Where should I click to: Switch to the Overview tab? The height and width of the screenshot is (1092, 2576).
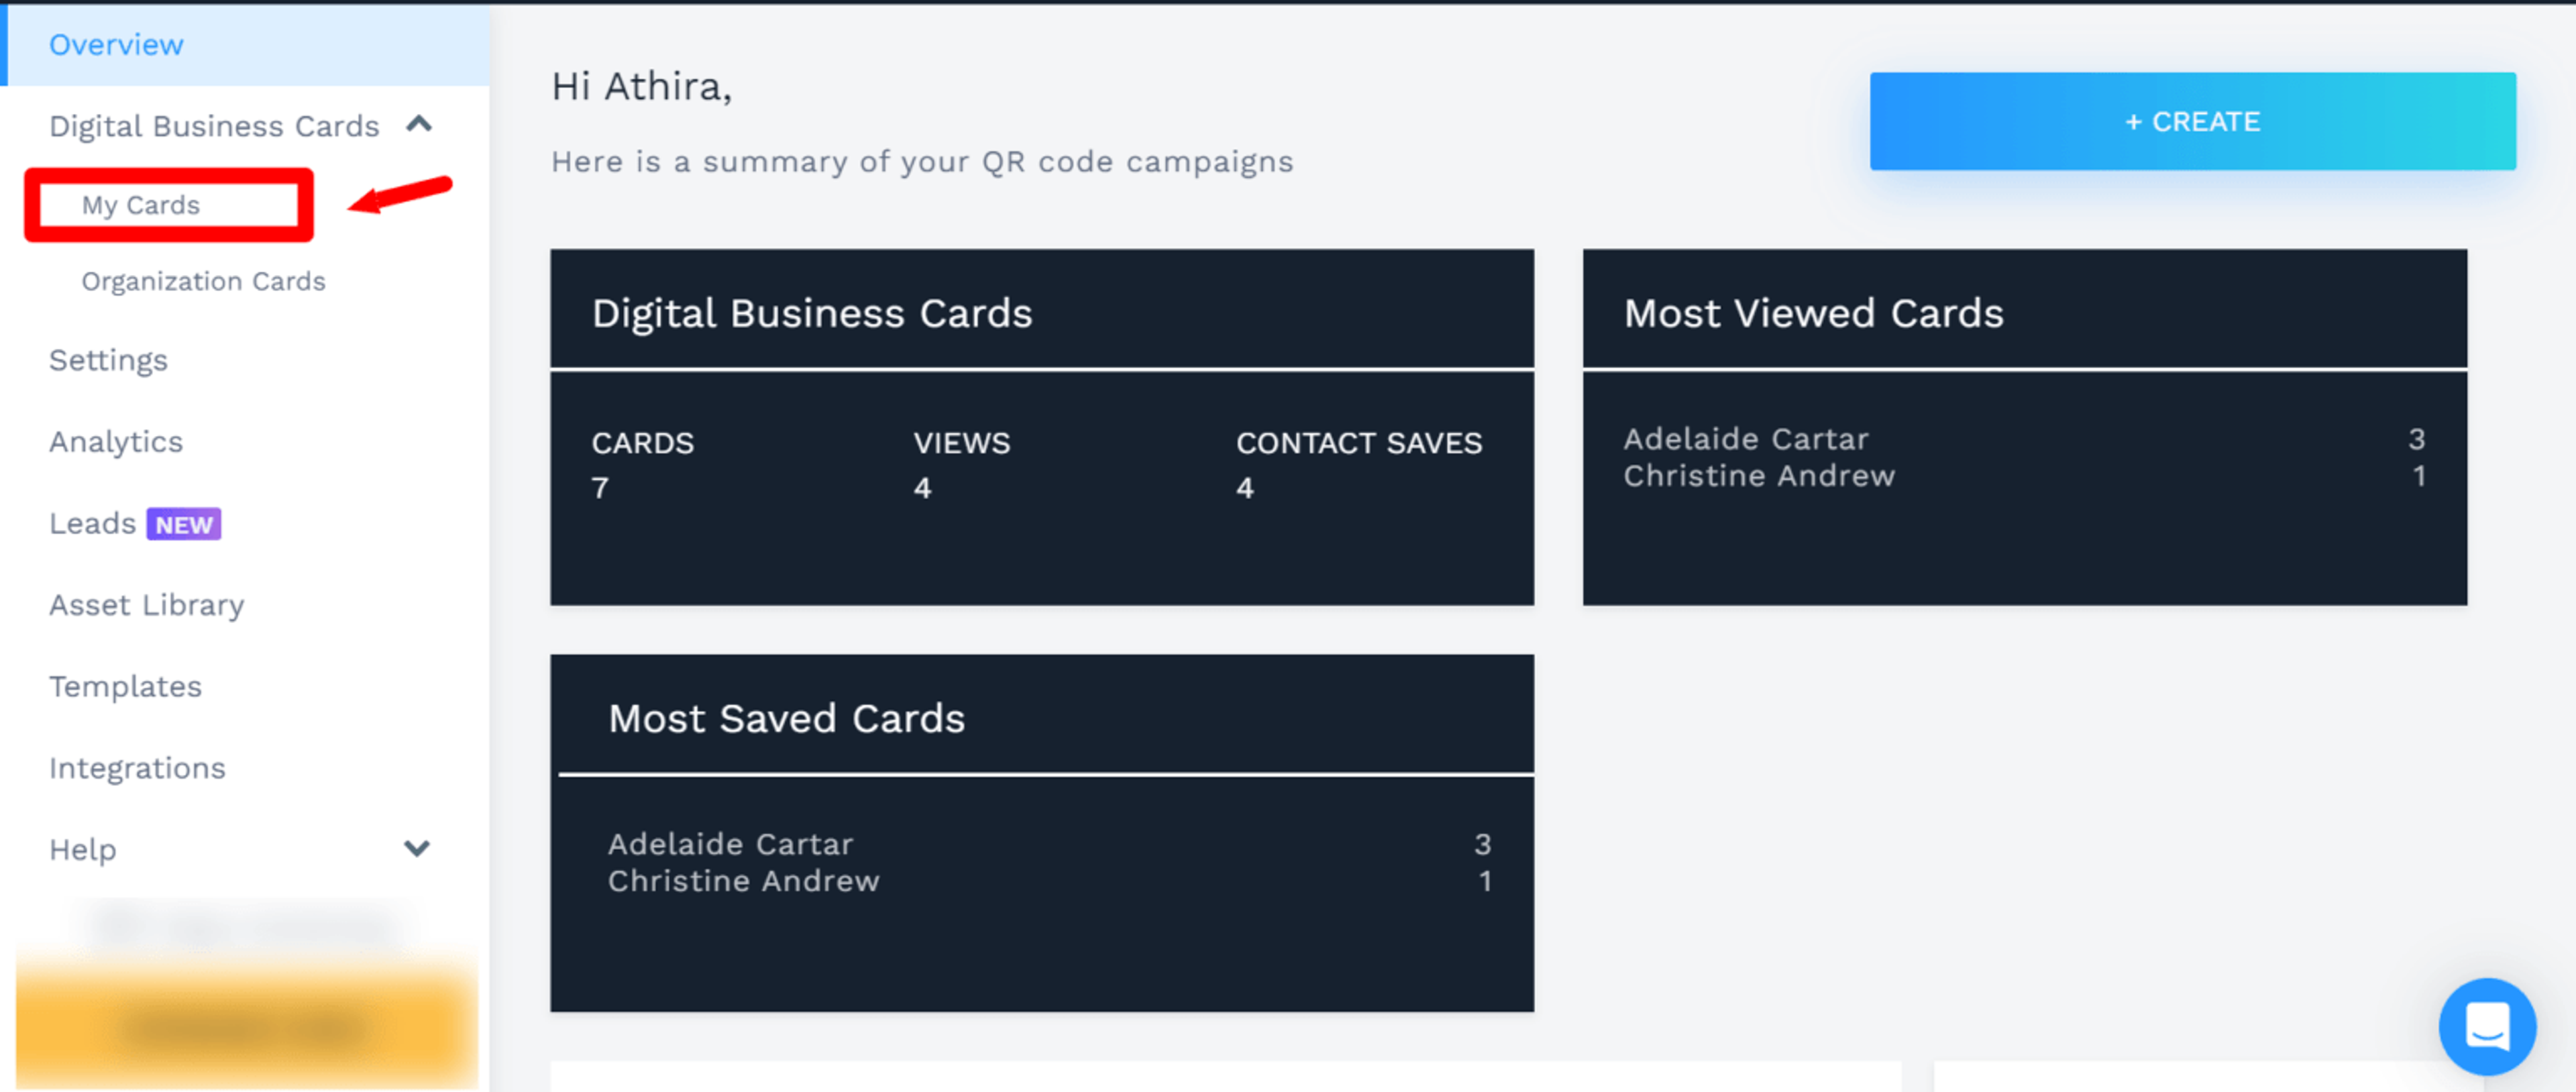click(x=115, y=44)
